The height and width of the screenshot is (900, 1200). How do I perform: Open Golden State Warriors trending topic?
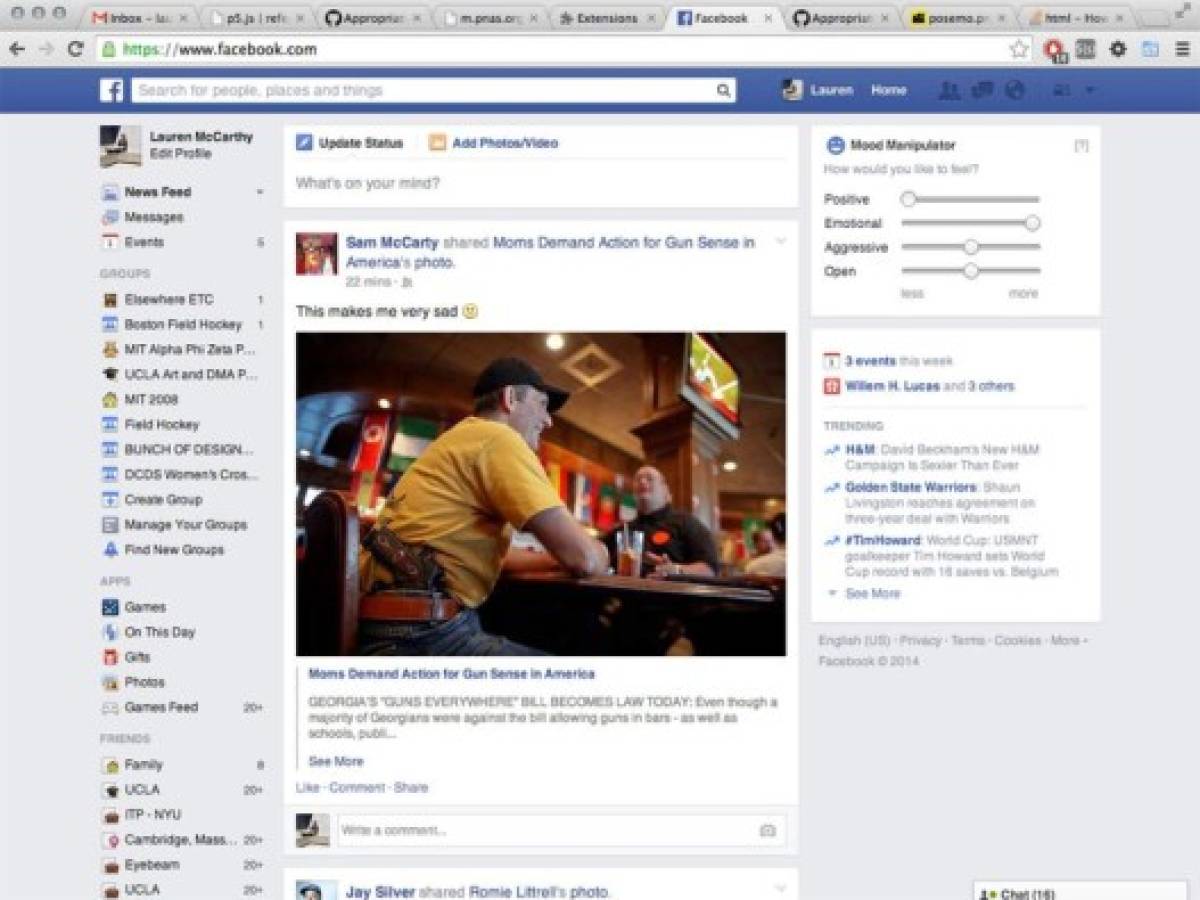pos(911,487)
